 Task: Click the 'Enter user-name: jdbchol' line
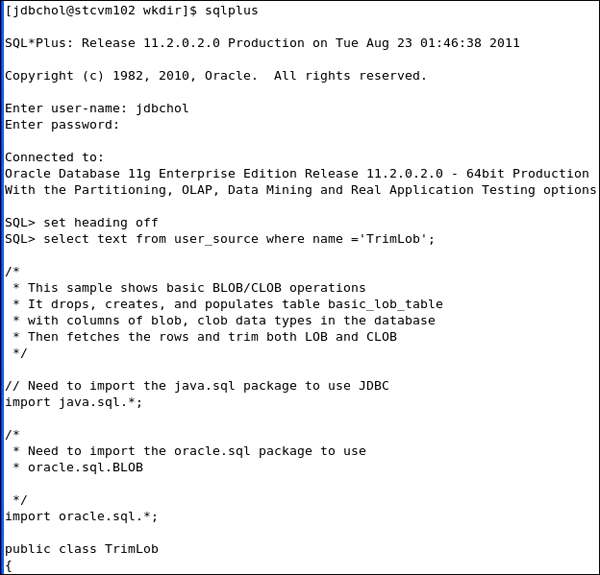click(x=97, y=109)
